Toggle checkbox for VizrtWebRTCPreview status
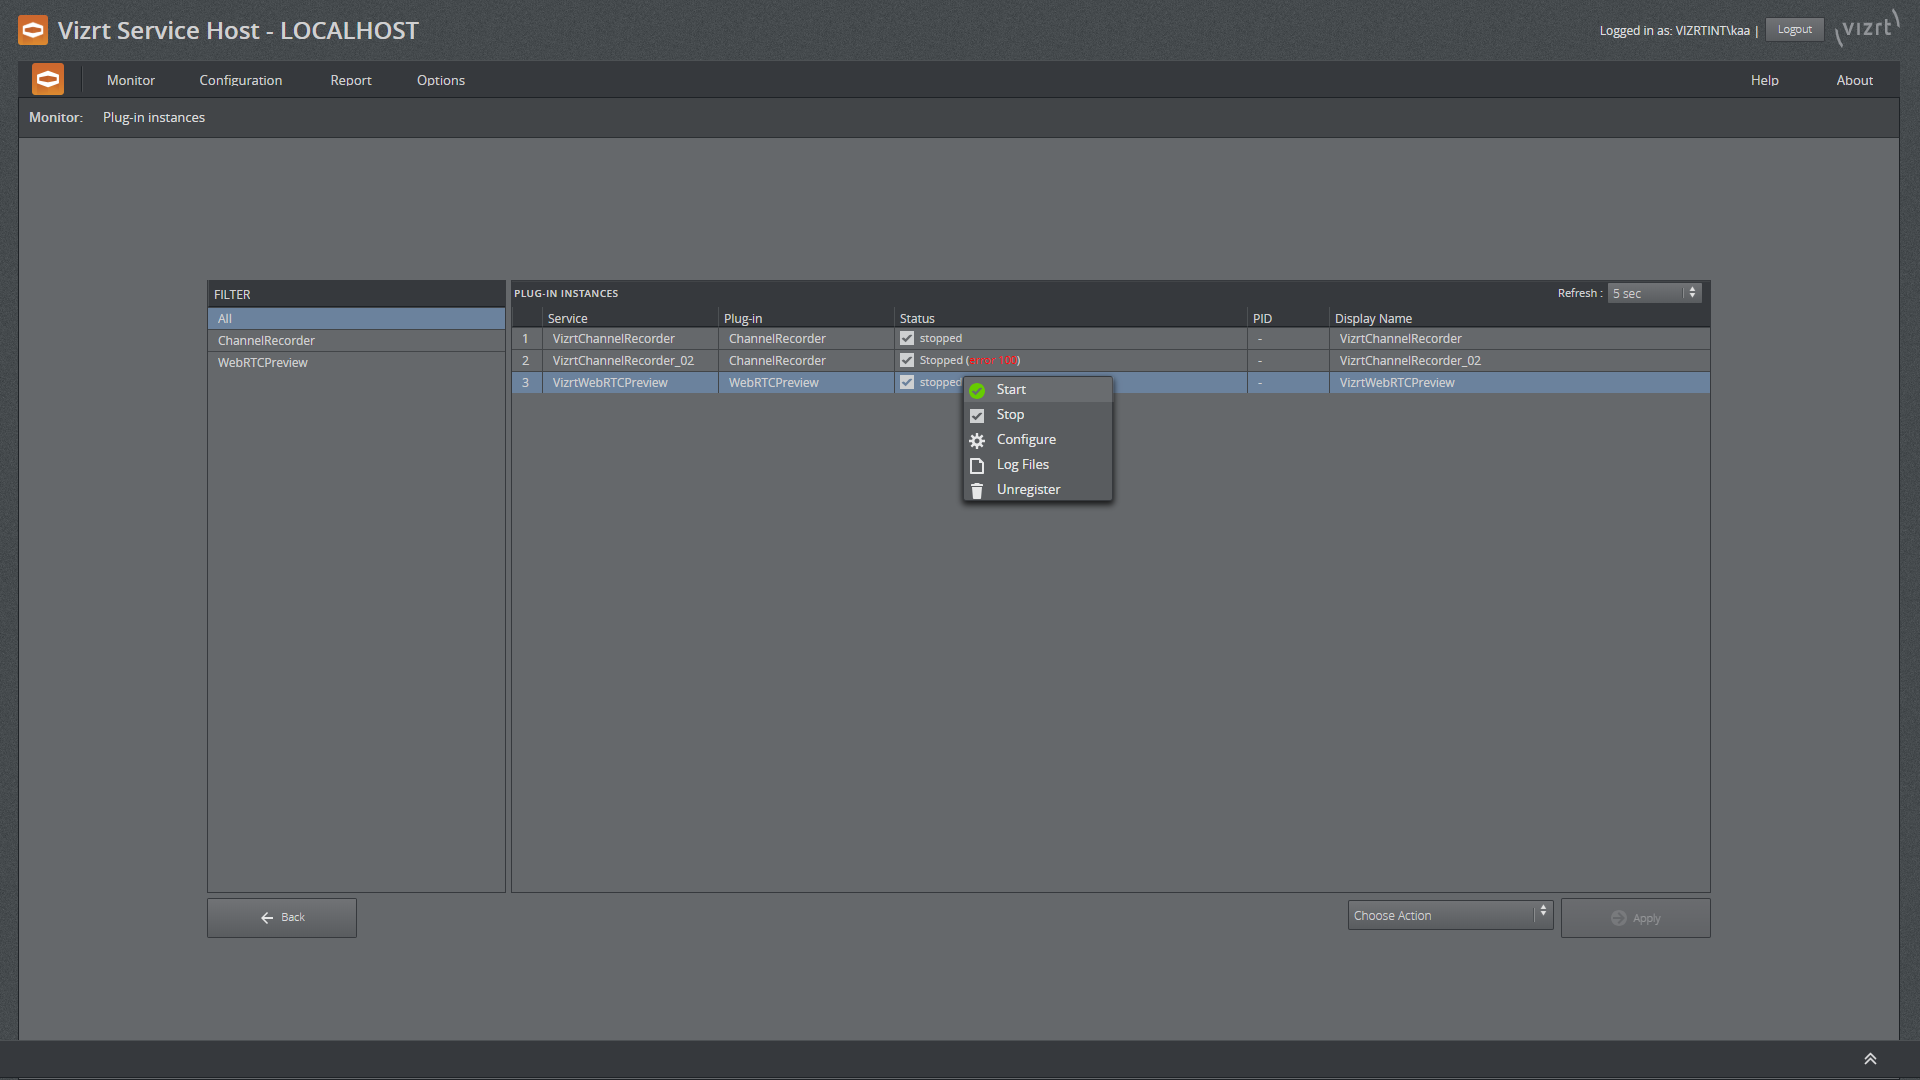 click(x=906, y=381)
